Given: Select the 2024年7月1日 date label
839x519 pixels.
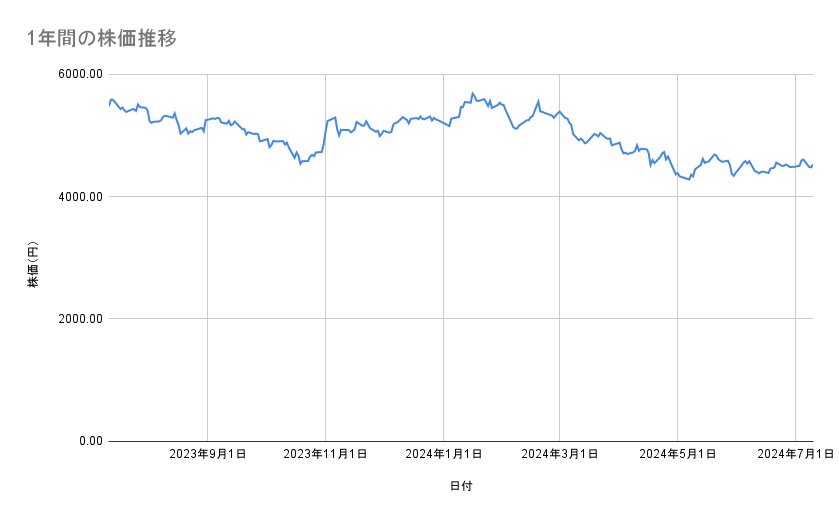Looking at the screenshot, I should tap(795, 455).
